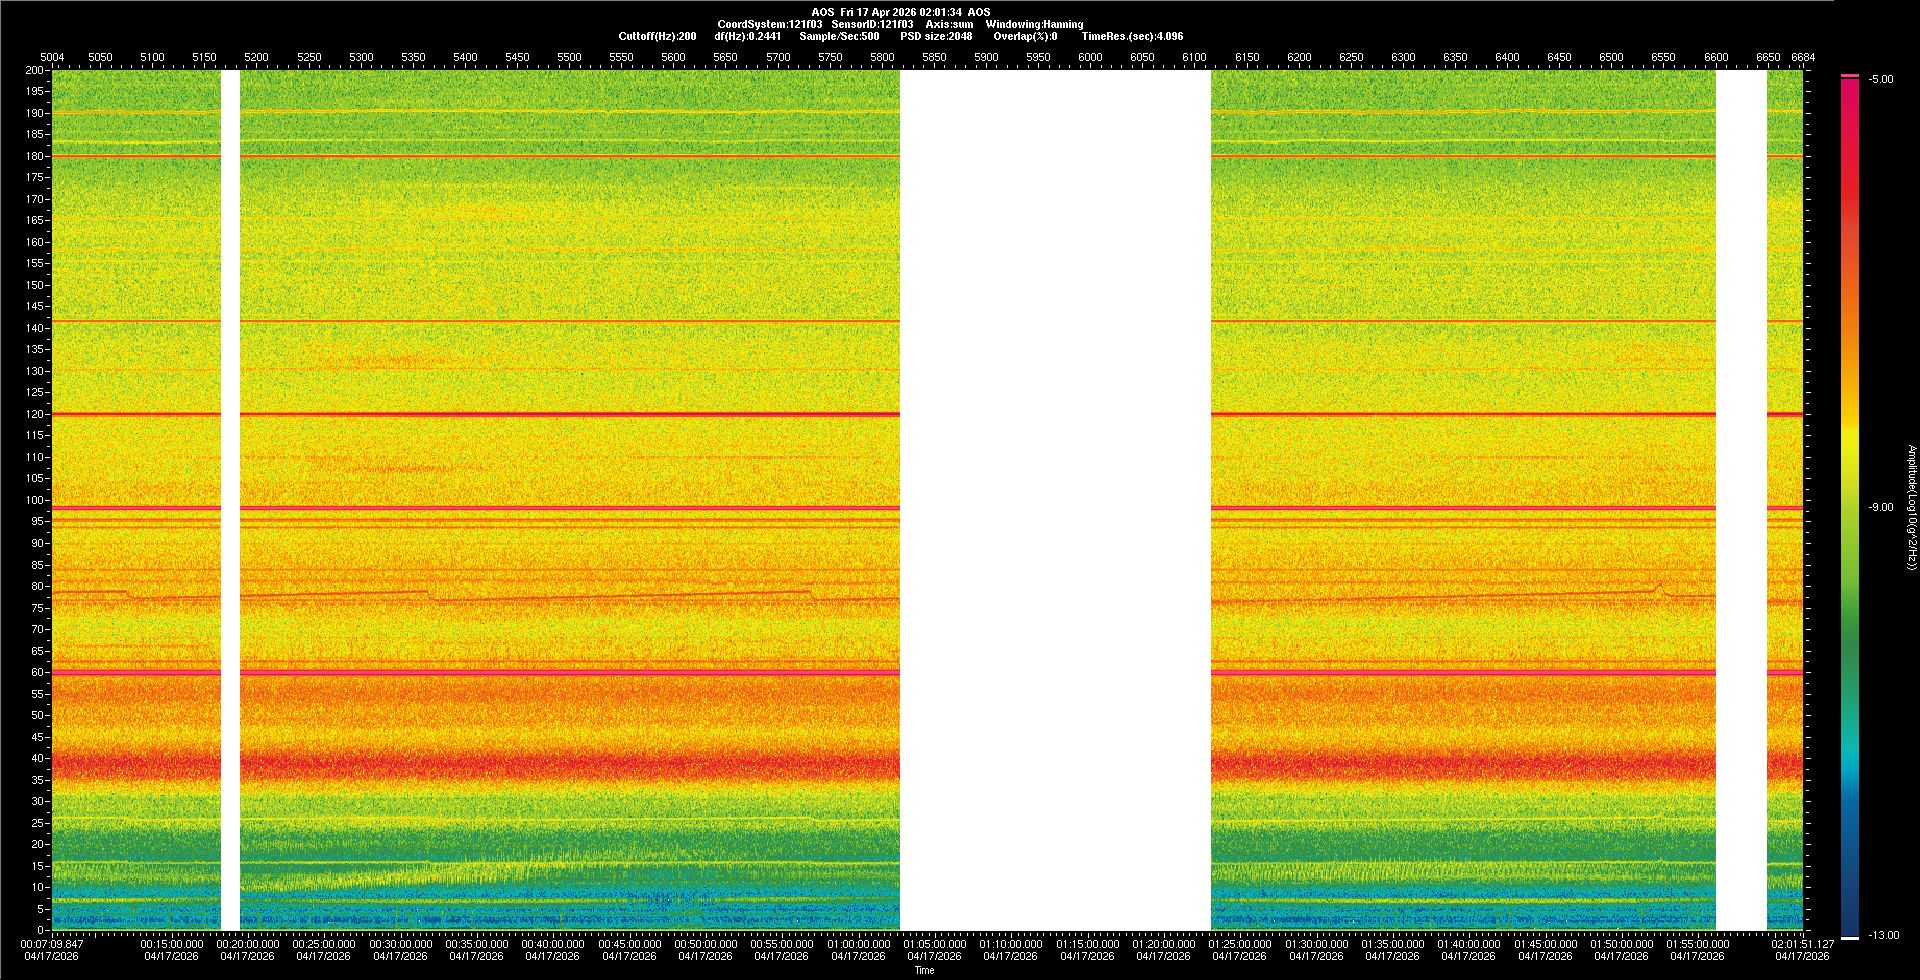The width and height of the screenshot is (1920, 980).
Task: Click the 01:45:00.000 time axis label
Action: click(1545, 944)
